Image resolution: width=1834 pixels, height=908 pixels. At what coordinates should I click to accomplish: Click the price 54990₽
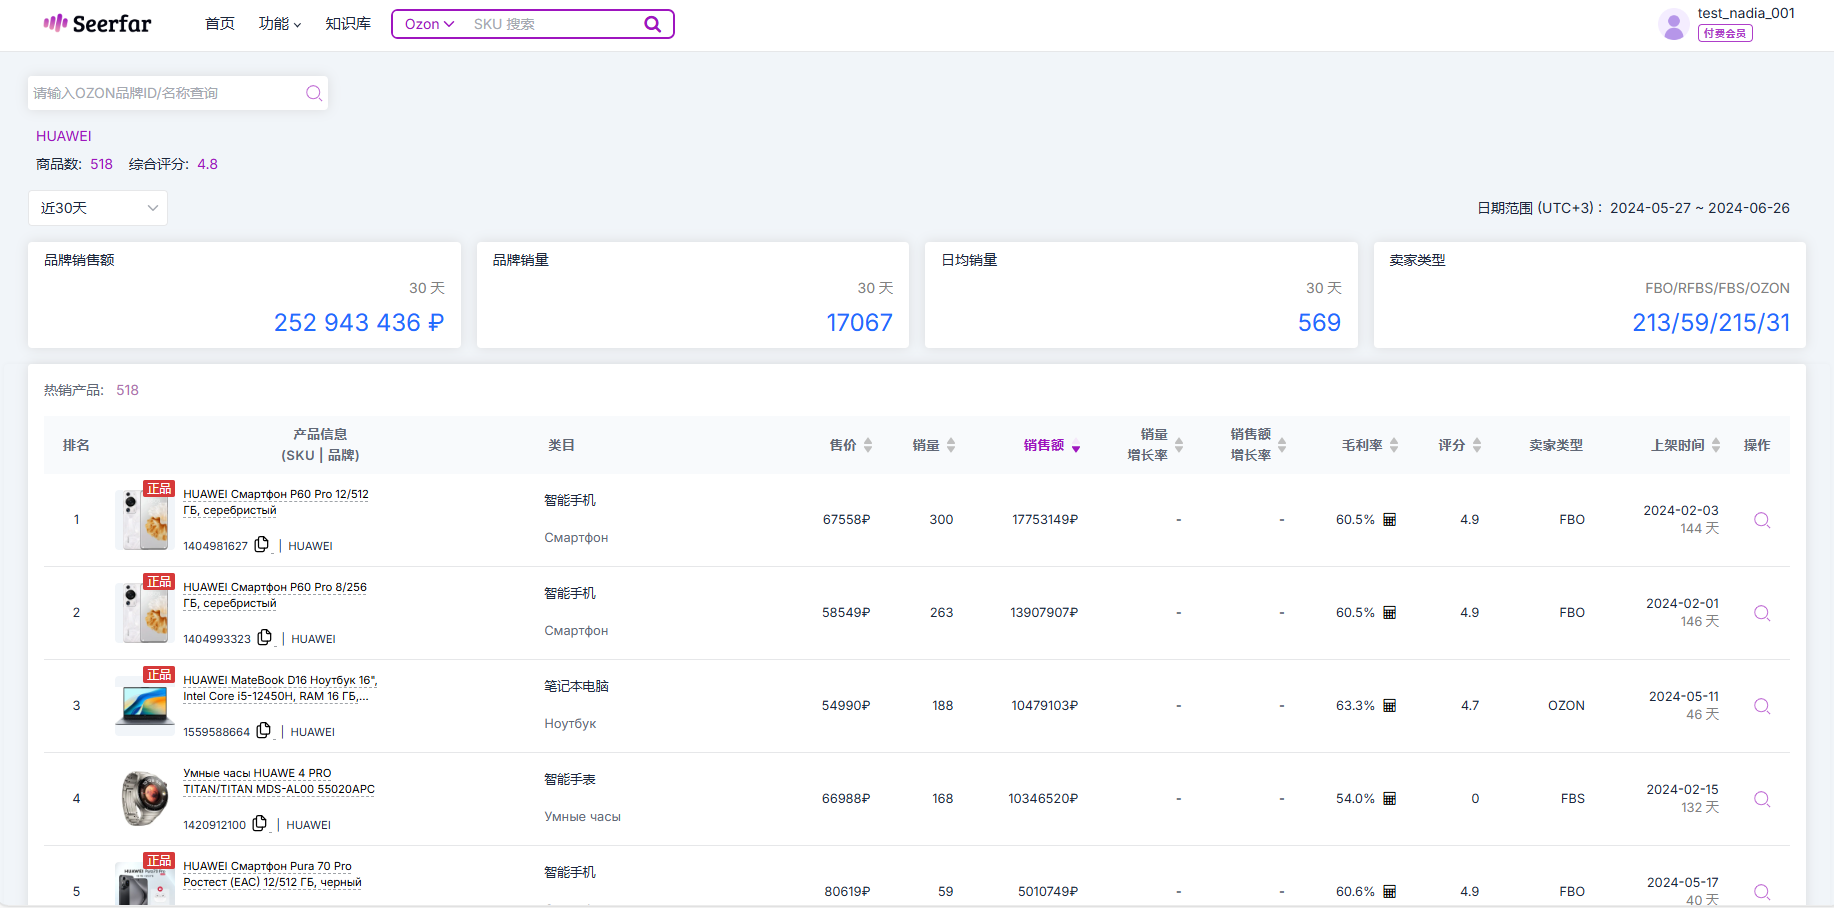pyautogui.click(x=846, y=706)
